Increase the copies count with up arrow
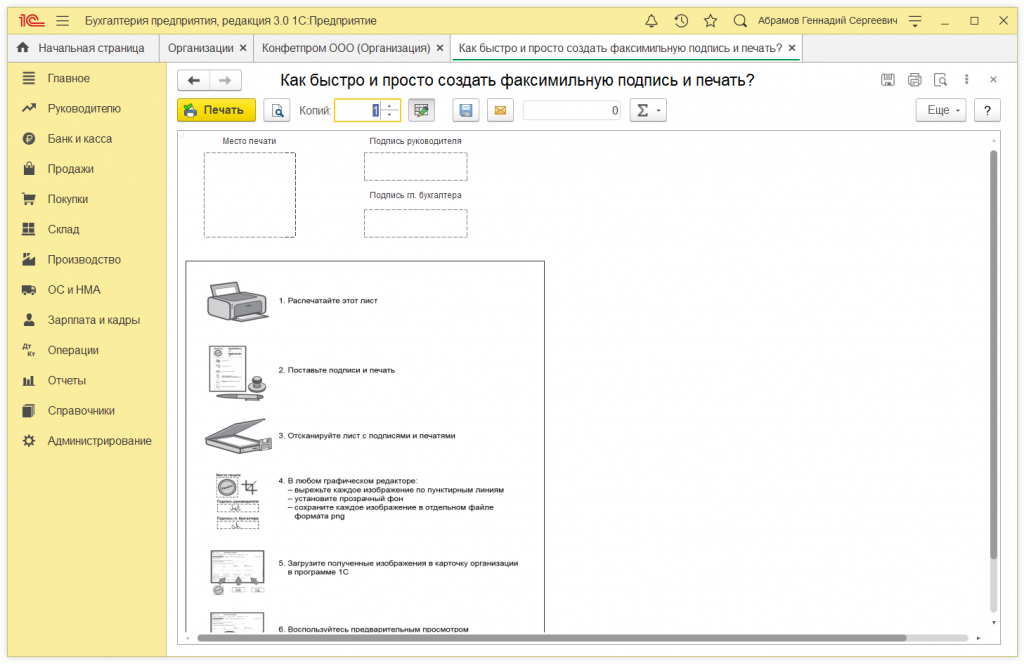Viewport: 1024px width, 664px height. click(x=391, y=106)
